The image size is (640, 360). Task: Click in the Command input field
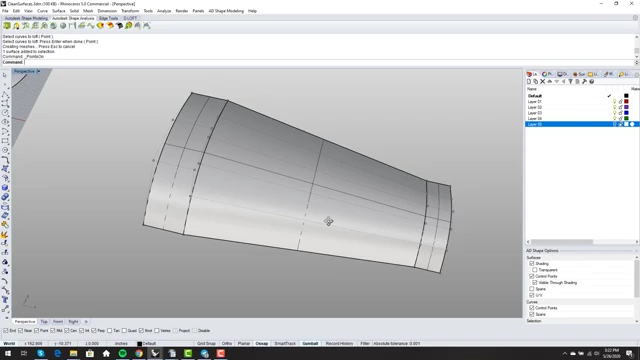[x=329, y=62]
